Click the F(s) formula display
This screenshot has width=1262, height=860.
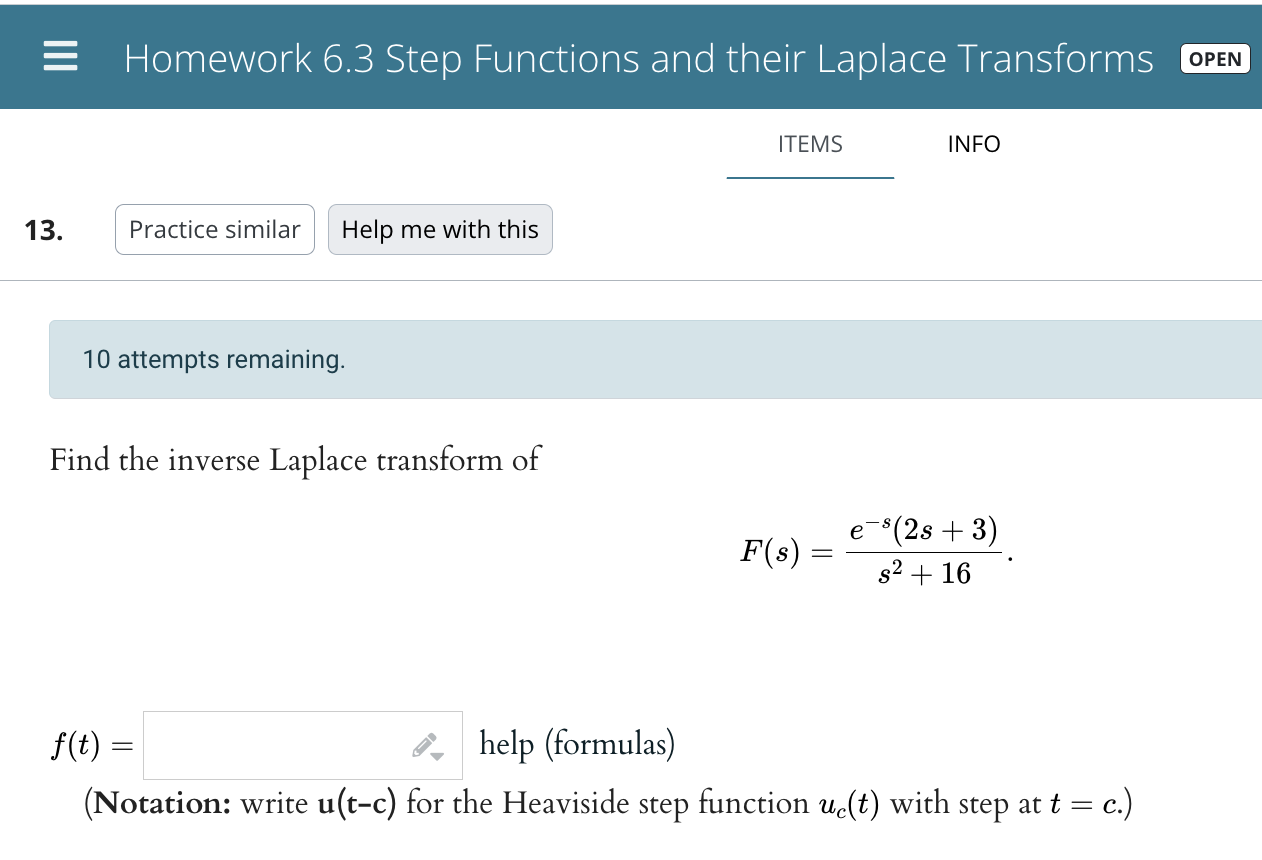click(872, 551)
